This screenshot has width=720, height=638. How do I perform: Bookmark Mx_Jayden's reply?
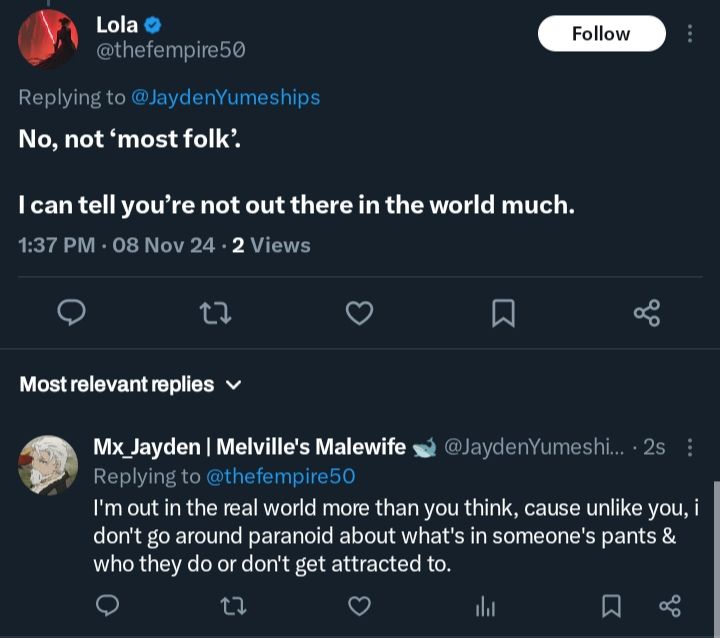tap(610, 605)
